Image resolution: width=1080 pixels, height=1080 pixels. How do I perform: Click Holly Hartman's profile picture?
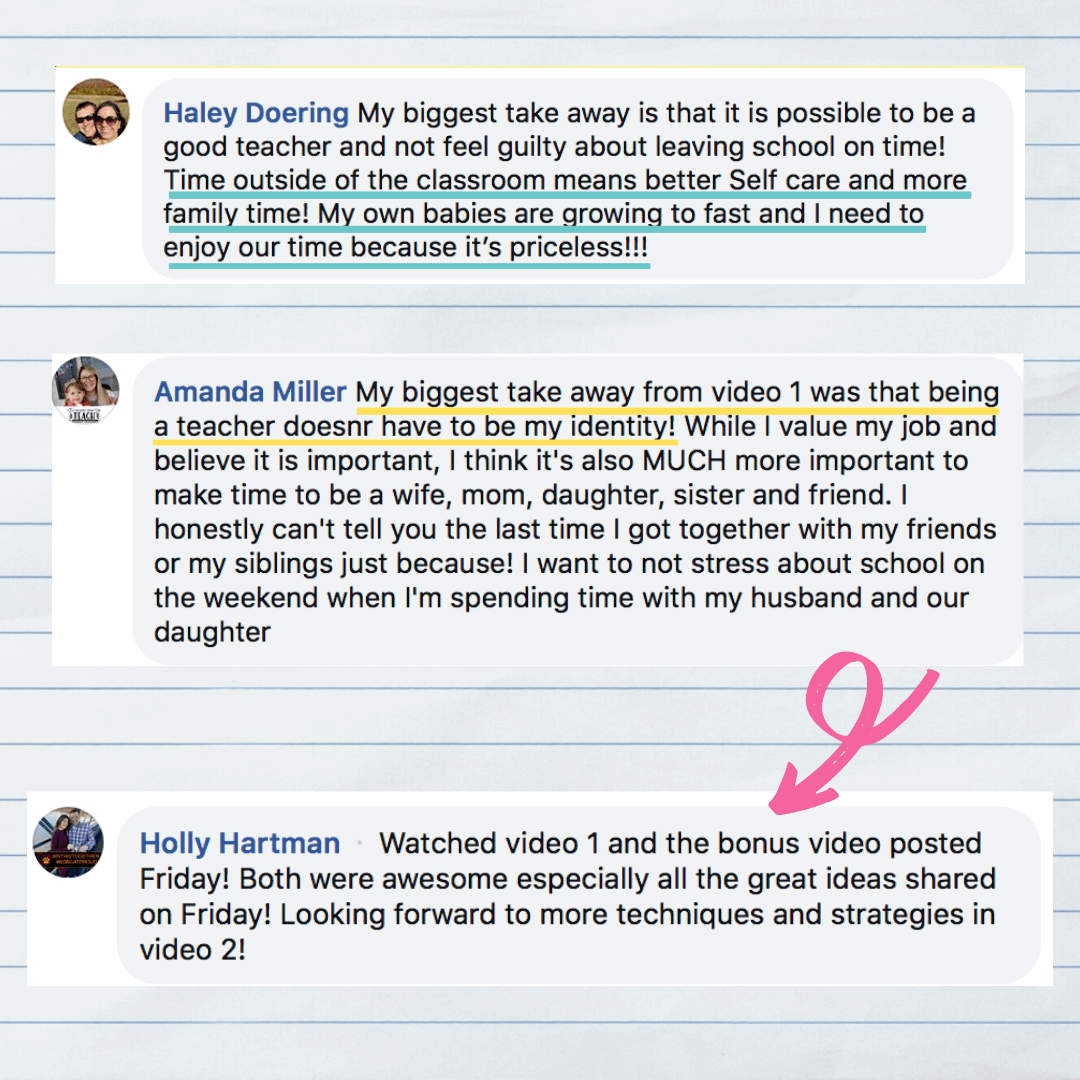(x=68, y=842)
